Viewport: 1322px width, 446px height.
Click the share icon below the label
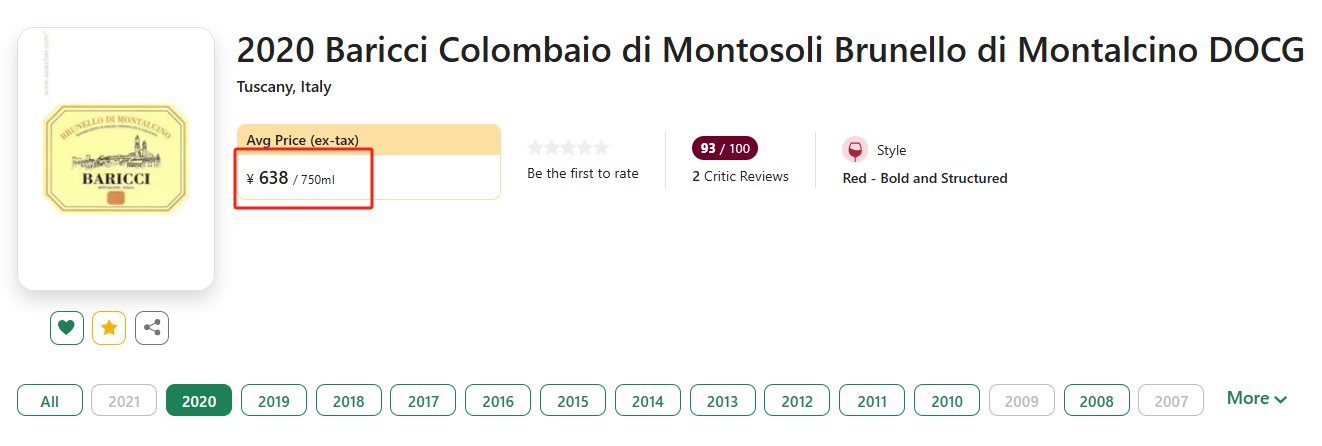152,328
